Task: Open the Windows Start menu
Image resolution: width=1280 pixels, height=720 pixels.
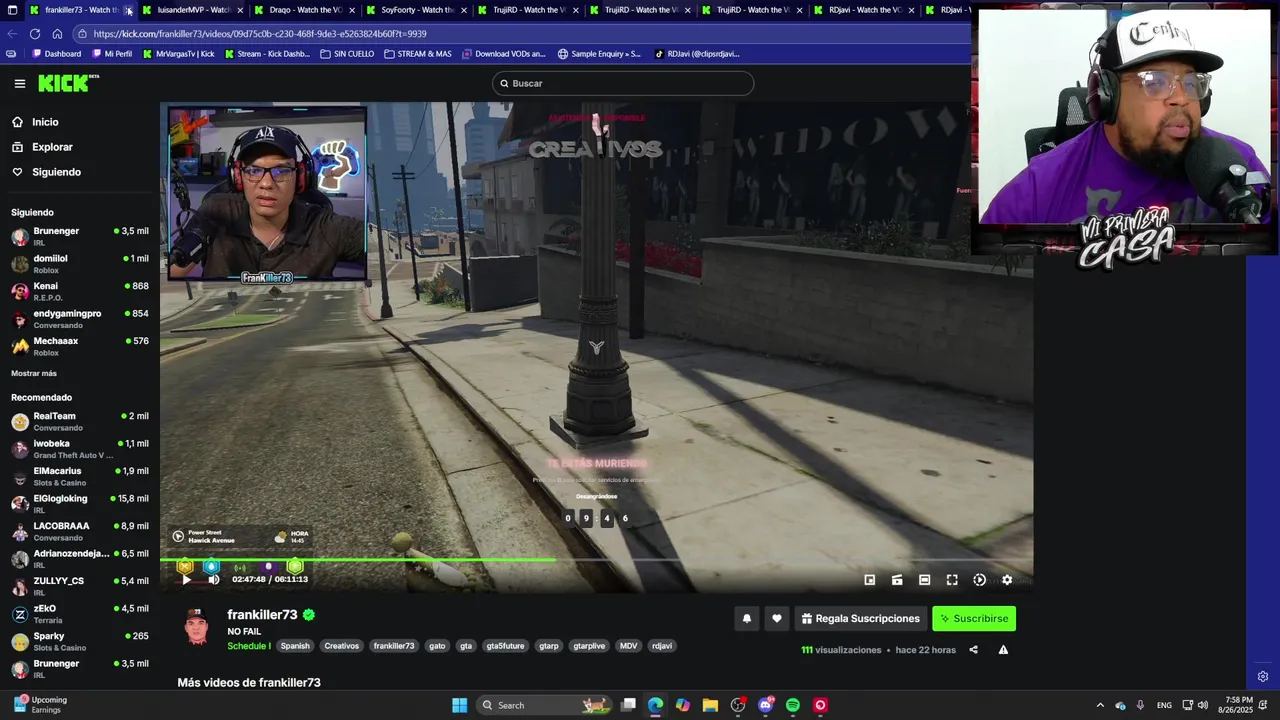Action: tap(459, 705)
